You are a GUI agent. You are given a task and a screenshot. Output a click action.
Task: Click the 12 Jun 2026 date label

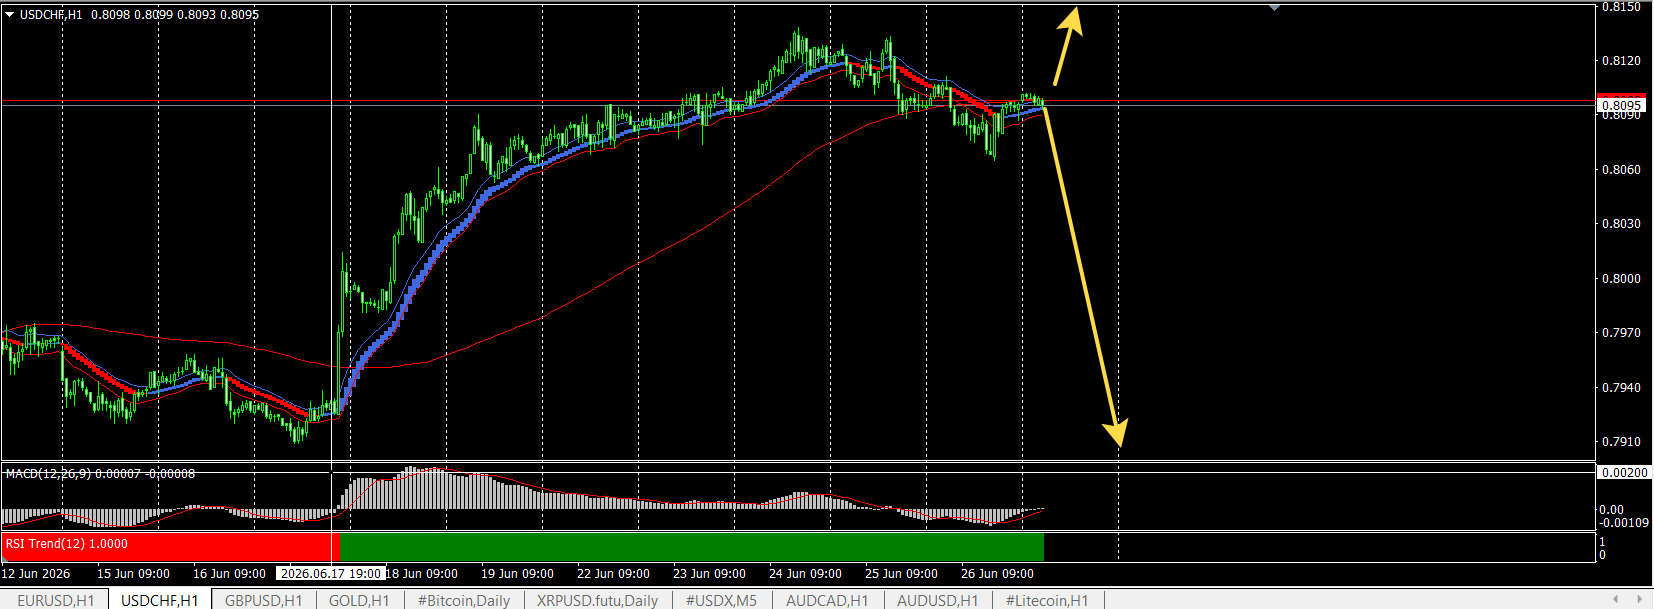36,574
